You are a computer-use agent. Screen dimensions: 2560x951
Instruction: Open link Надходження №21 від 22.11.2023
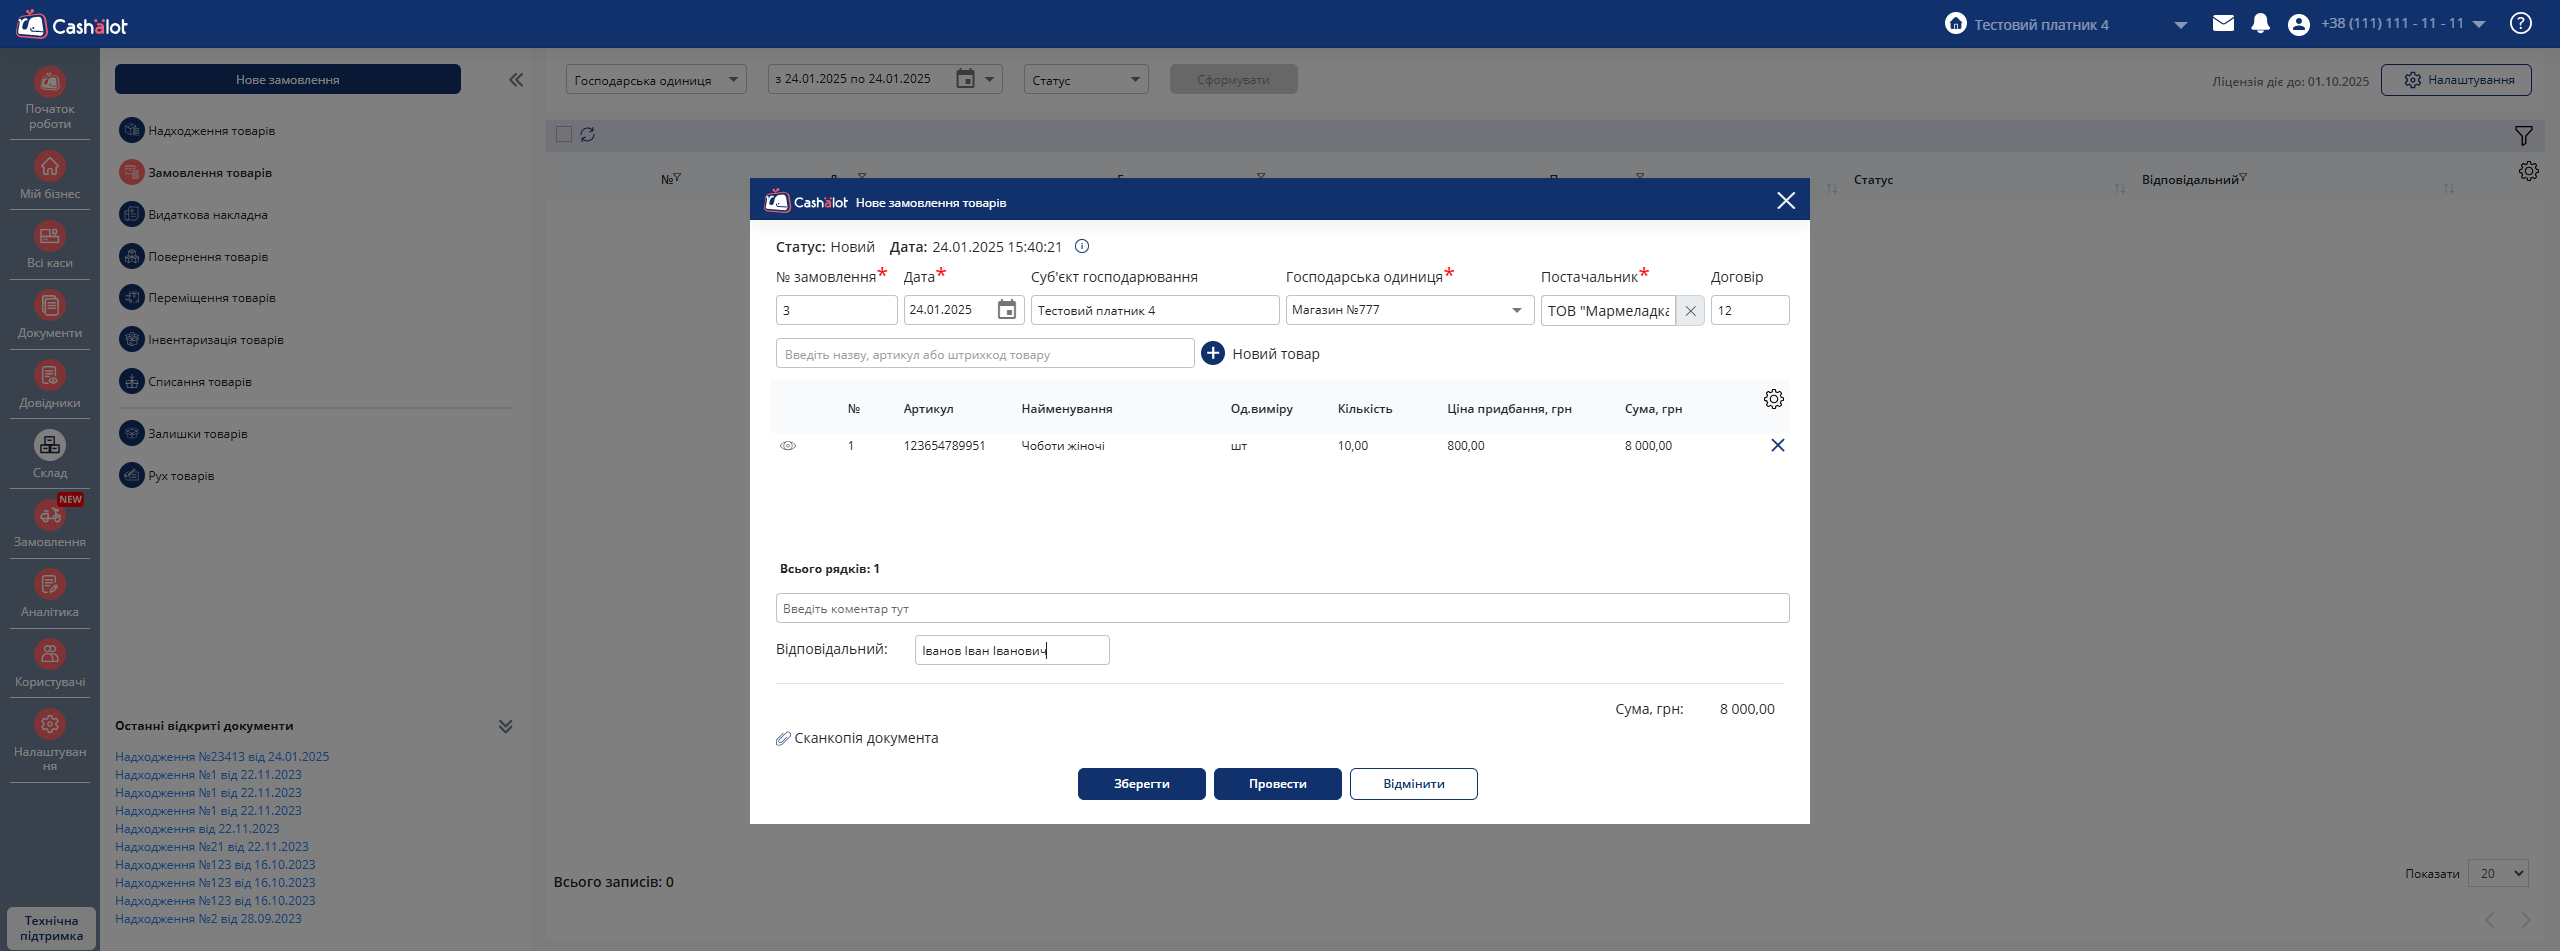click(212, 847)
